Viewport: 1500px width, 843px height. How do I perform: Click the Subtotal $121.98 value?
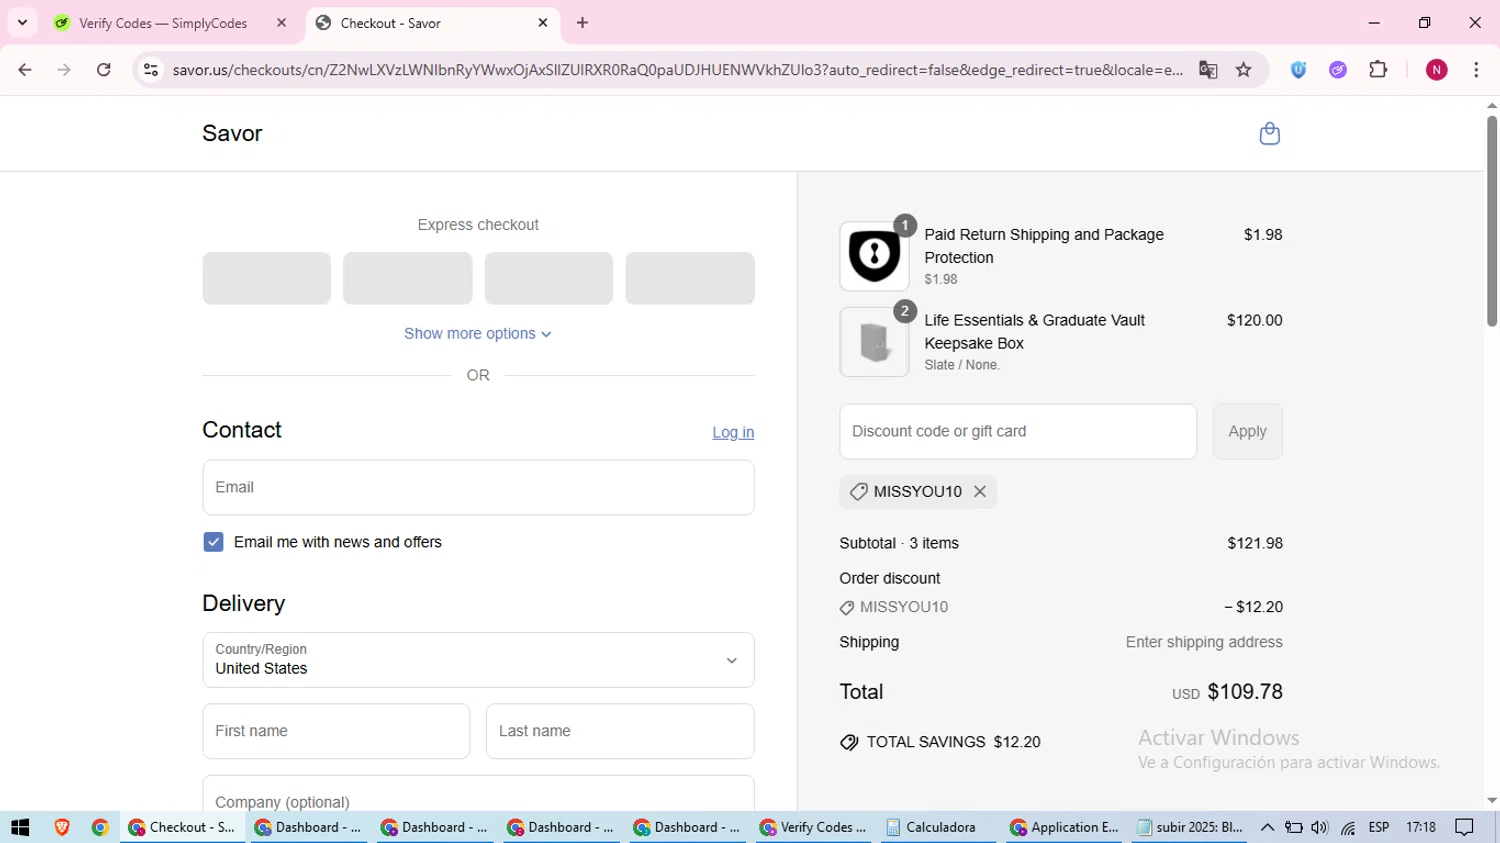1255,543
